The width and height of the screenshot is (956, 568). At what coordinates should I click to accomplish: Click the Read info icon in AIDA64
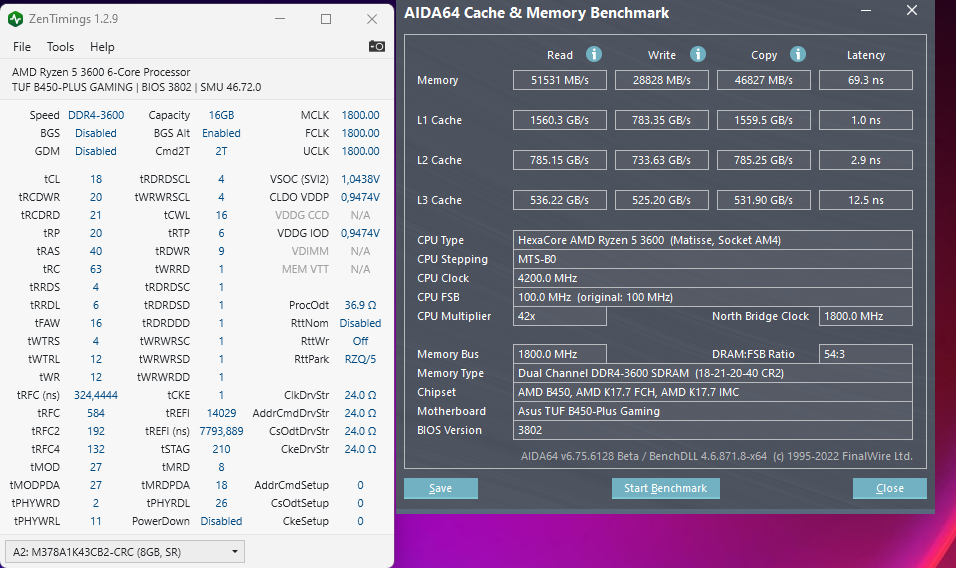pos(594,54)
